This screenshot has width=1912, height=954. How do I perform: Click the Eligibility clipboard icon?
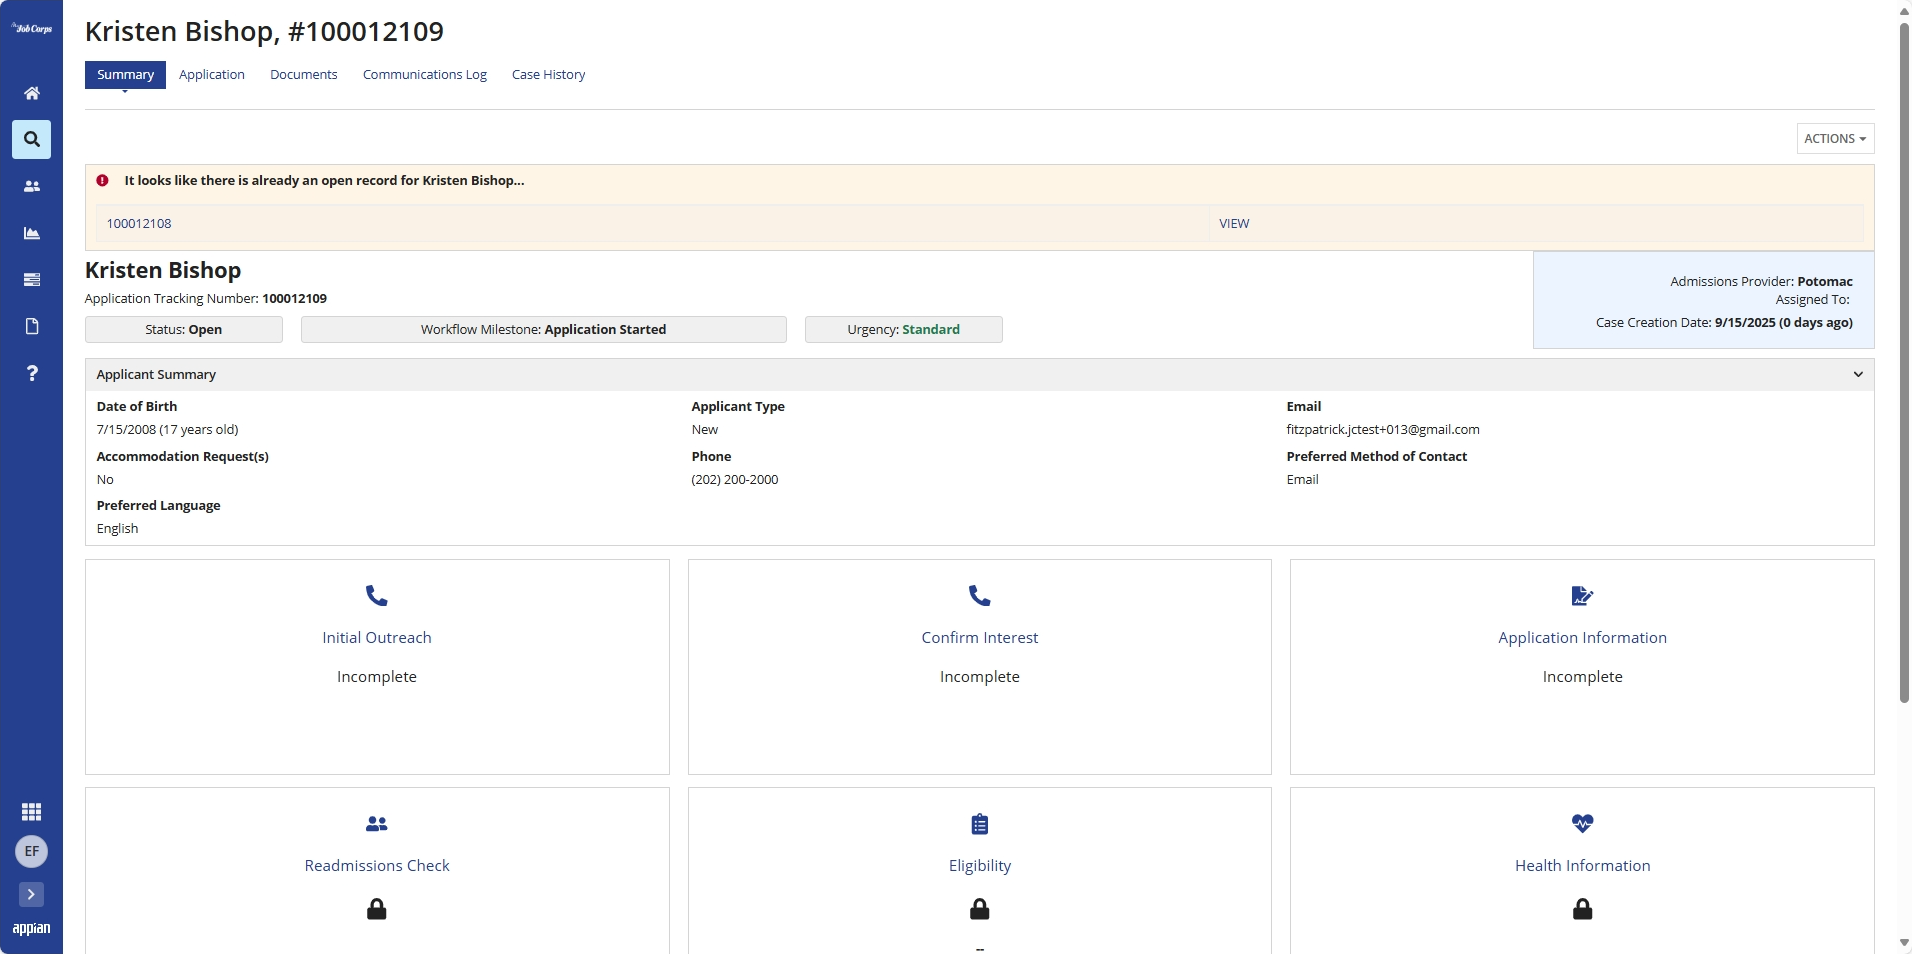click(x=980, y=824)
